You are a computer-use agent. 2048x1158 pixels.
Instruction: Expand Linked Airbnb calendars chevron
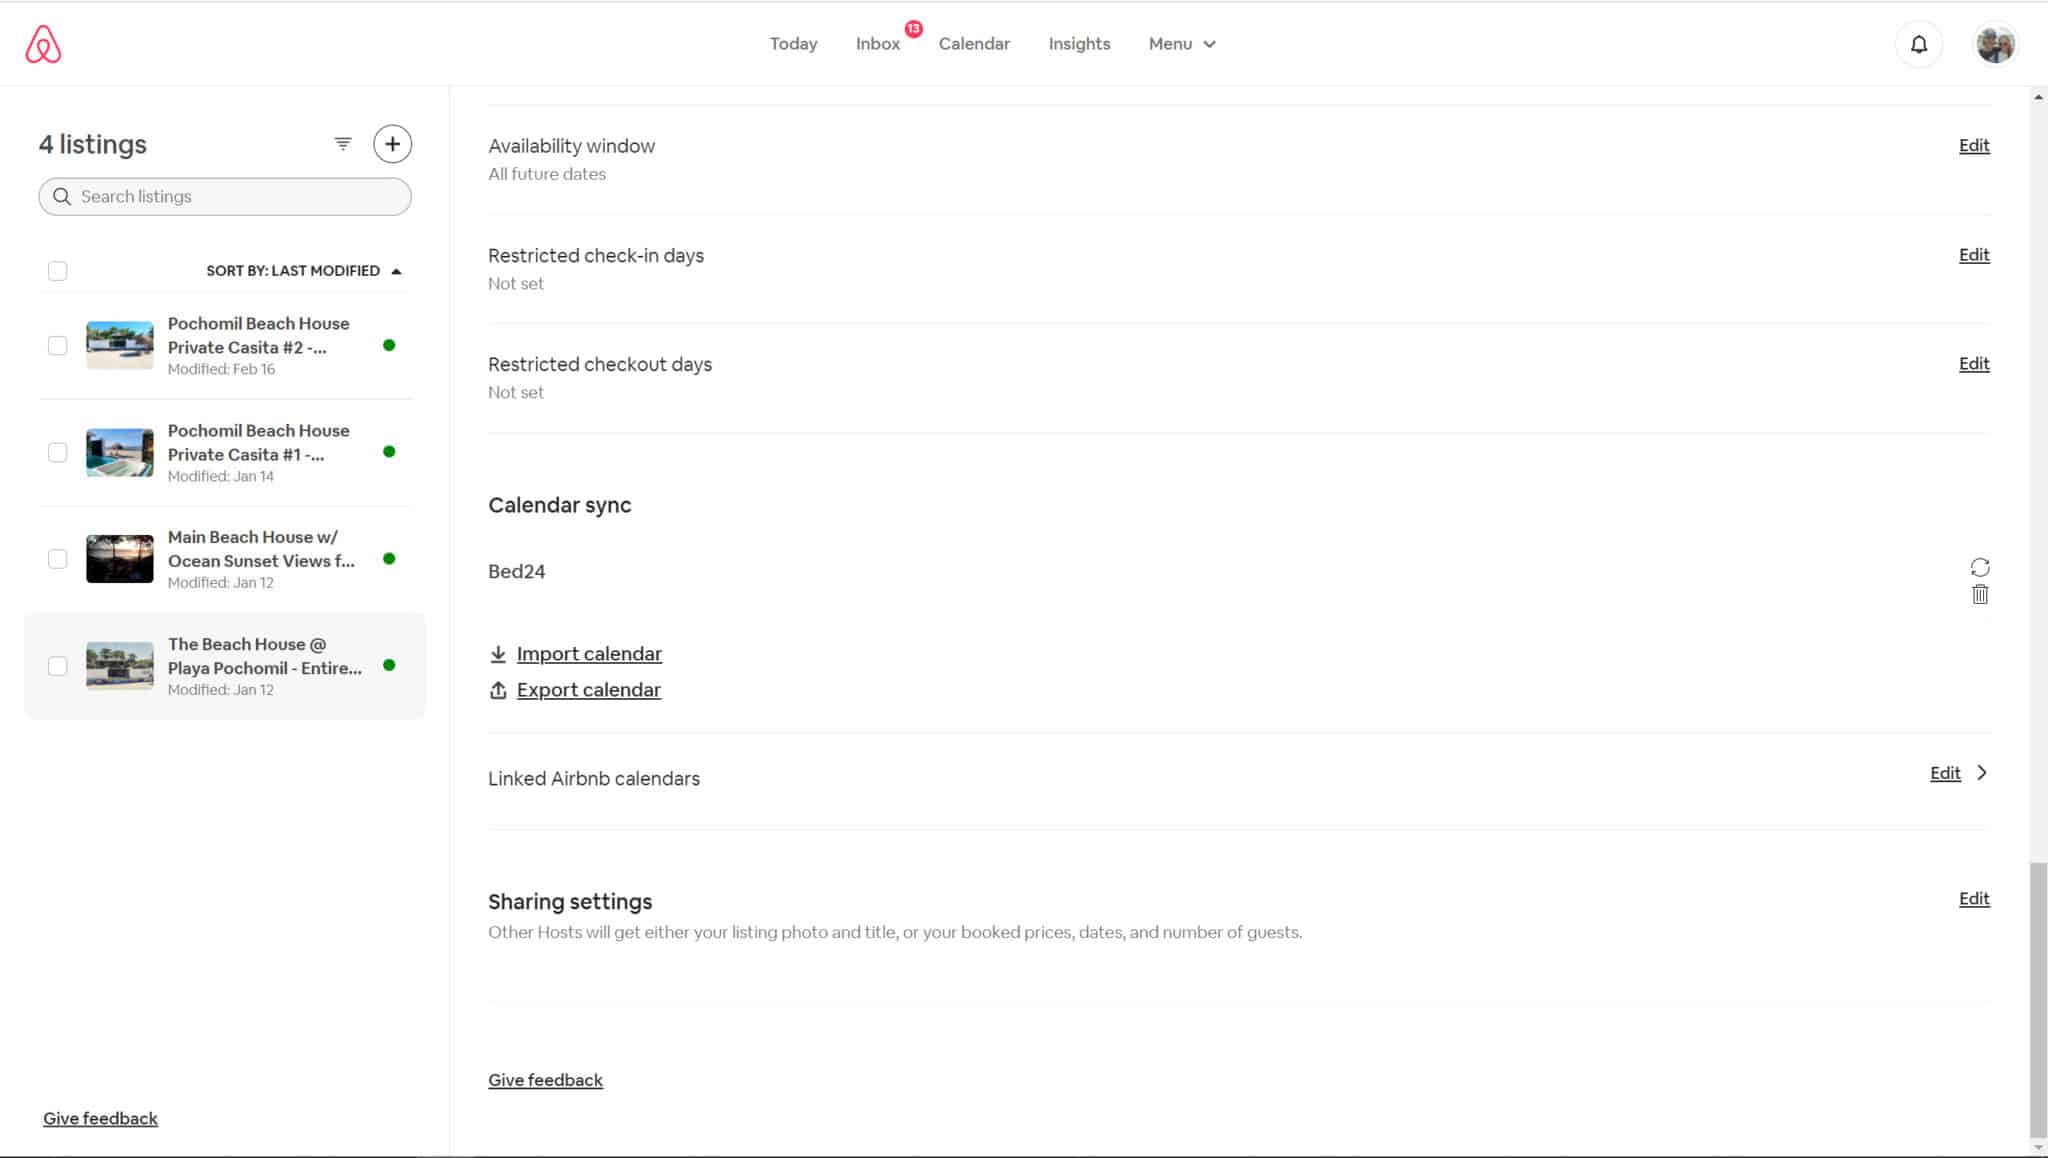tap(1981, 773)
